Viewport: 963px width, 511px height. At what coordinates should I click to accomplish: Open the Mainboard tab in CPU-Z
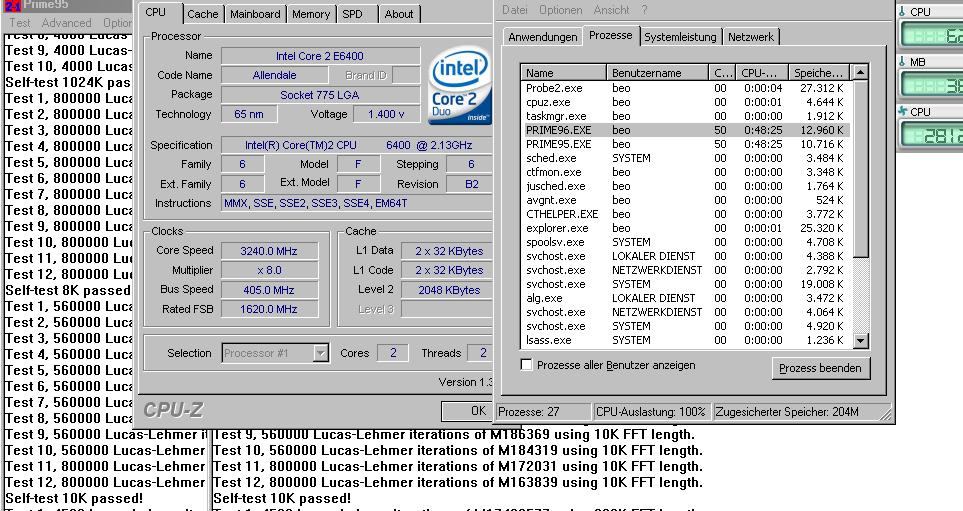click(x=255, y=14)
